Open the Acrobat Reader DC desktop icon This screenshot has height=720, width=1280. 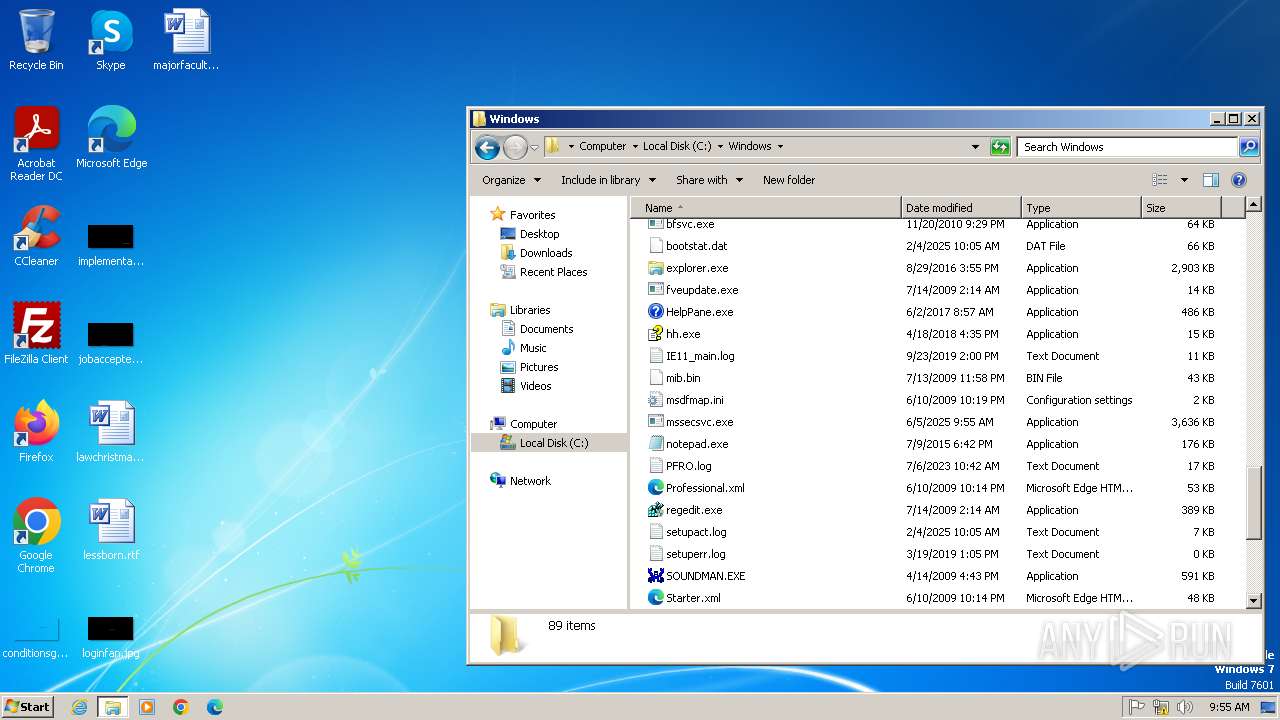coord(36,144)
